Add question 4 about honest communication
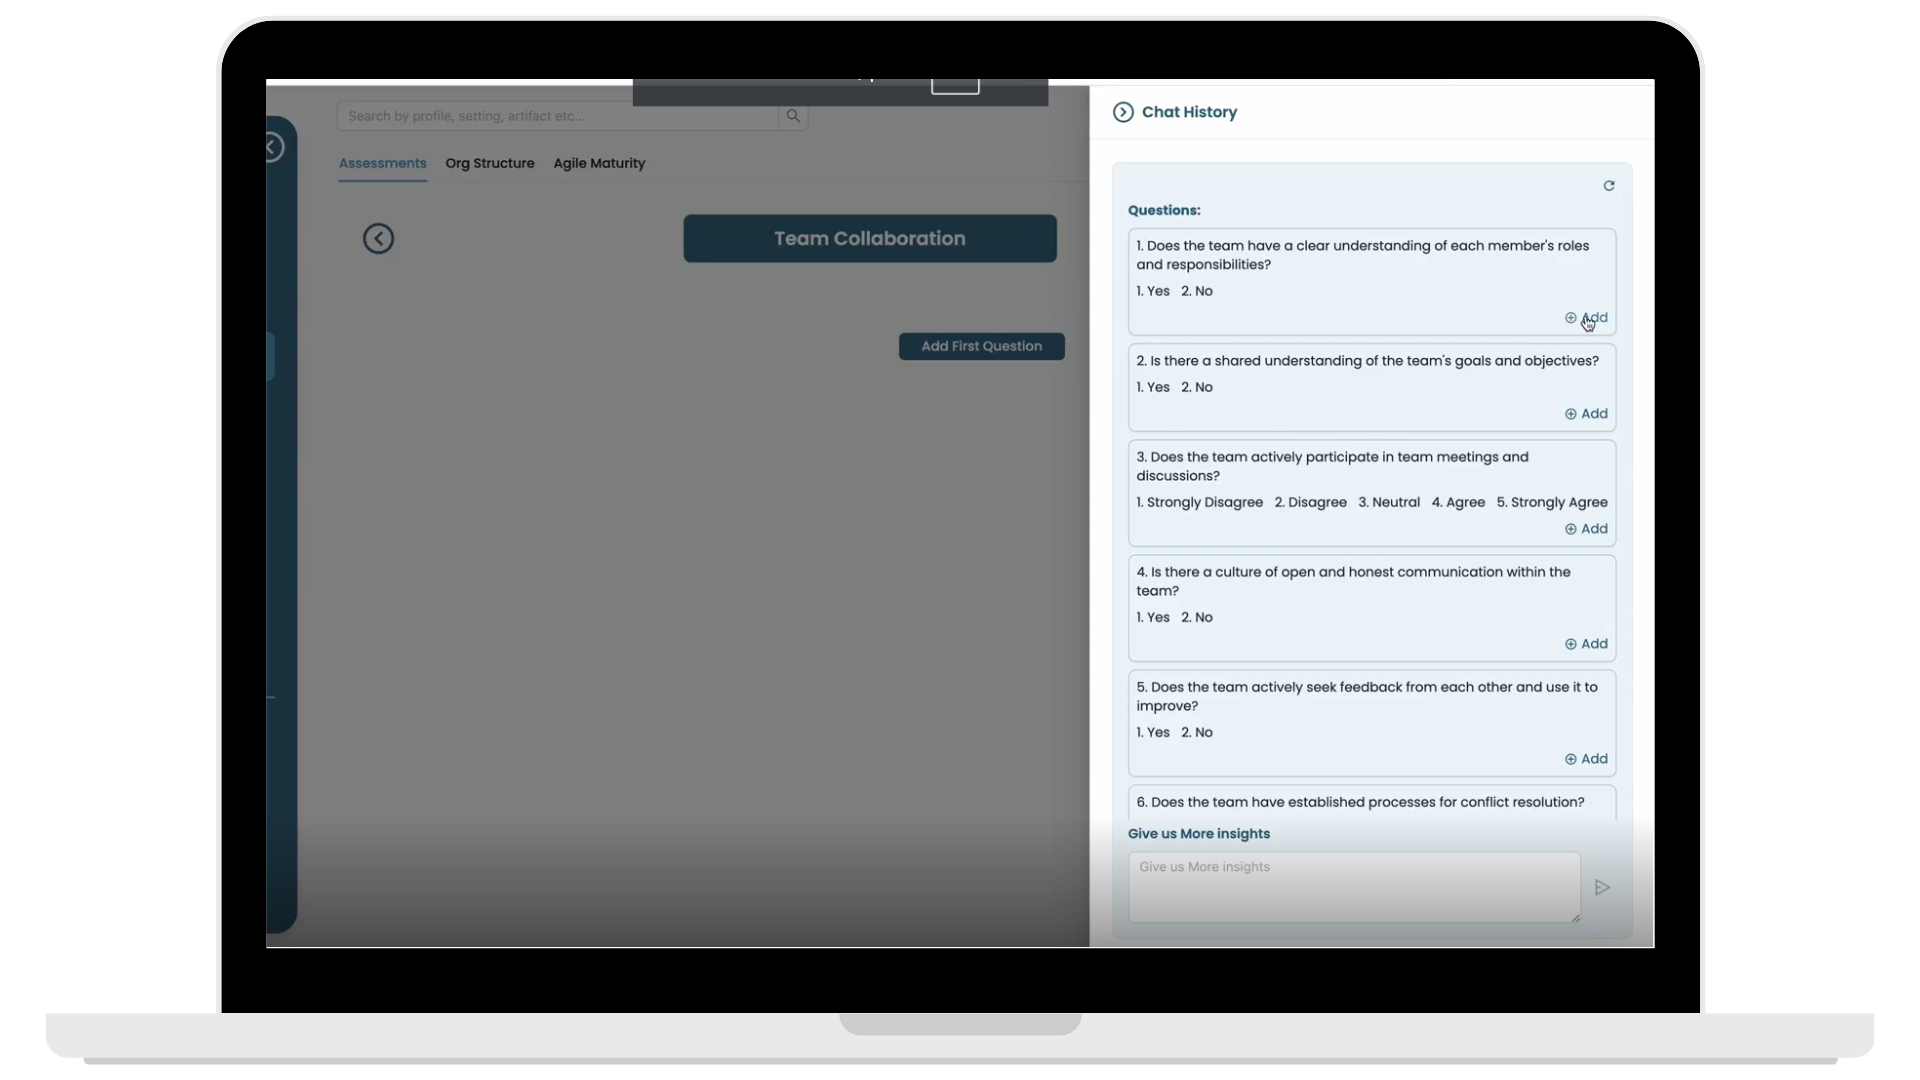The width and height of the screenshot is (1920, 1080). 1586,644
